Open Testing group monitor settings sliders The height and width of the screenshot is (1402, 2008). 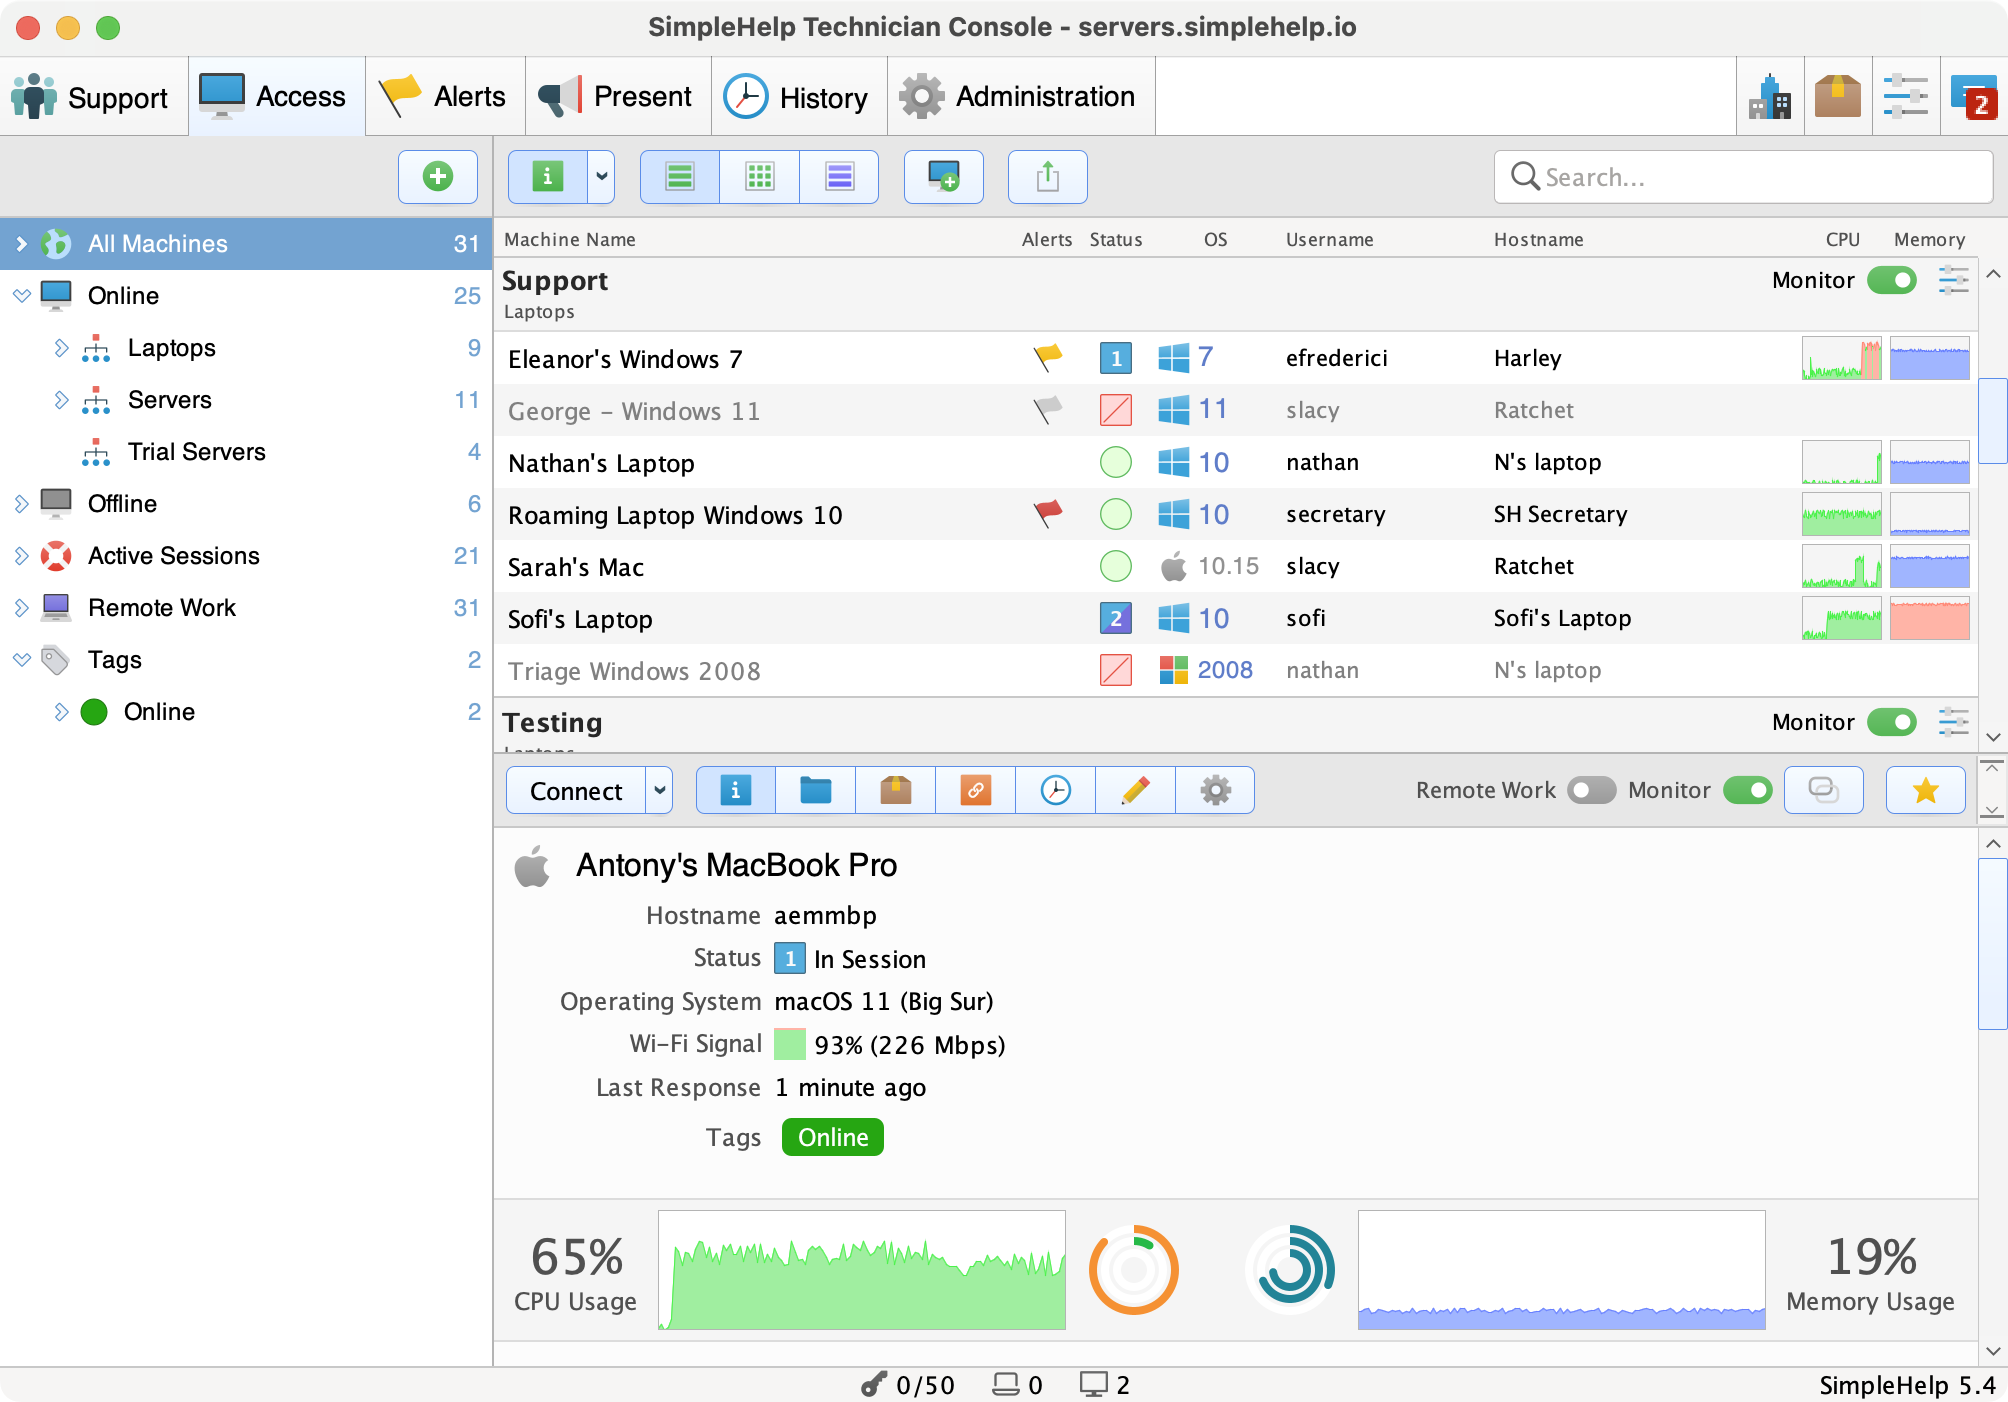pos(1953,722)
